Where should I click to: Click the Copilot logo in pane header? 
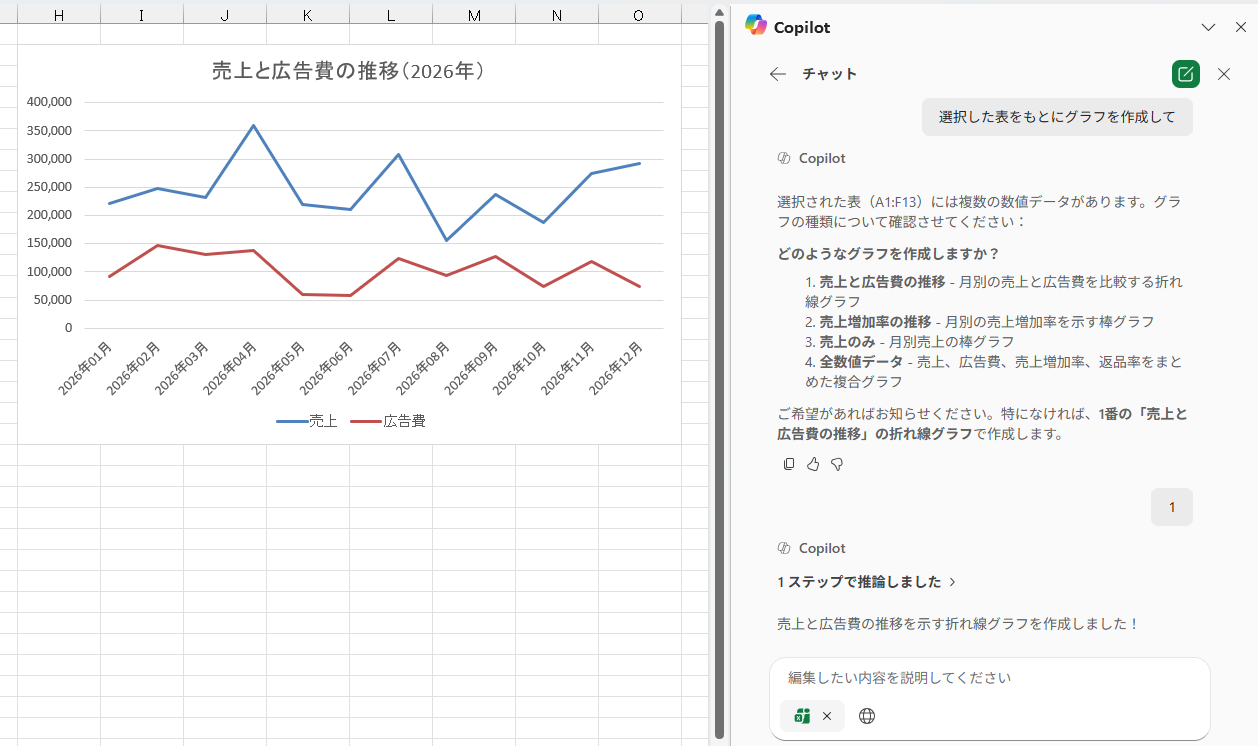[x=756, y=27]
